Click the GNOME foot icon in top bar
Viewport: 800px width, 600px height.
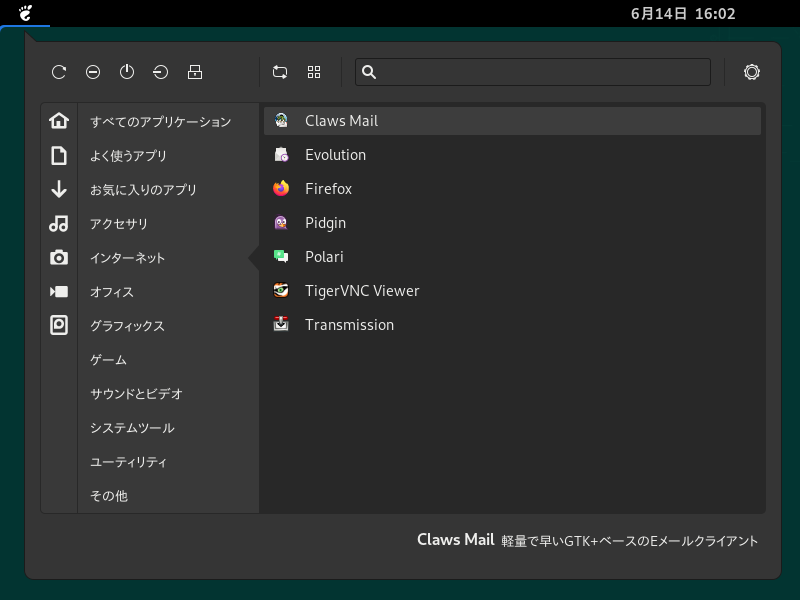click(x=25, y=13)
